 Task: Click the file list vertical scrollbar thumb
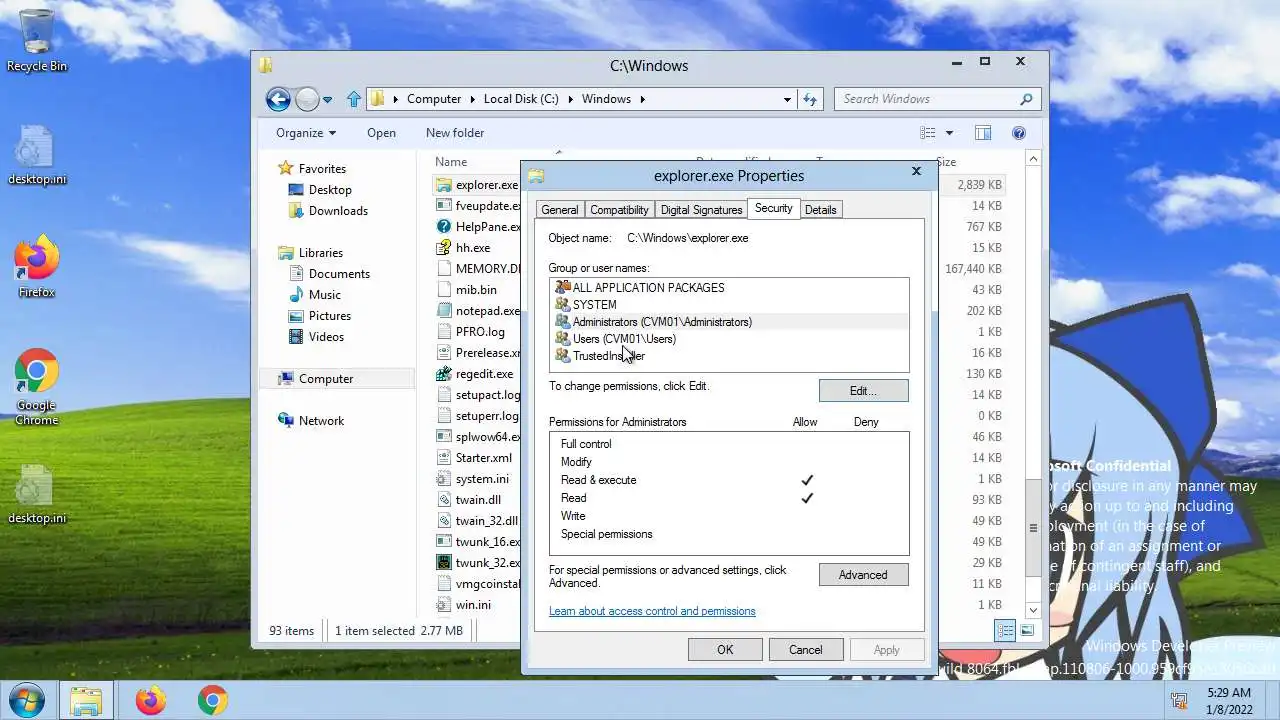coord(1033,526)
